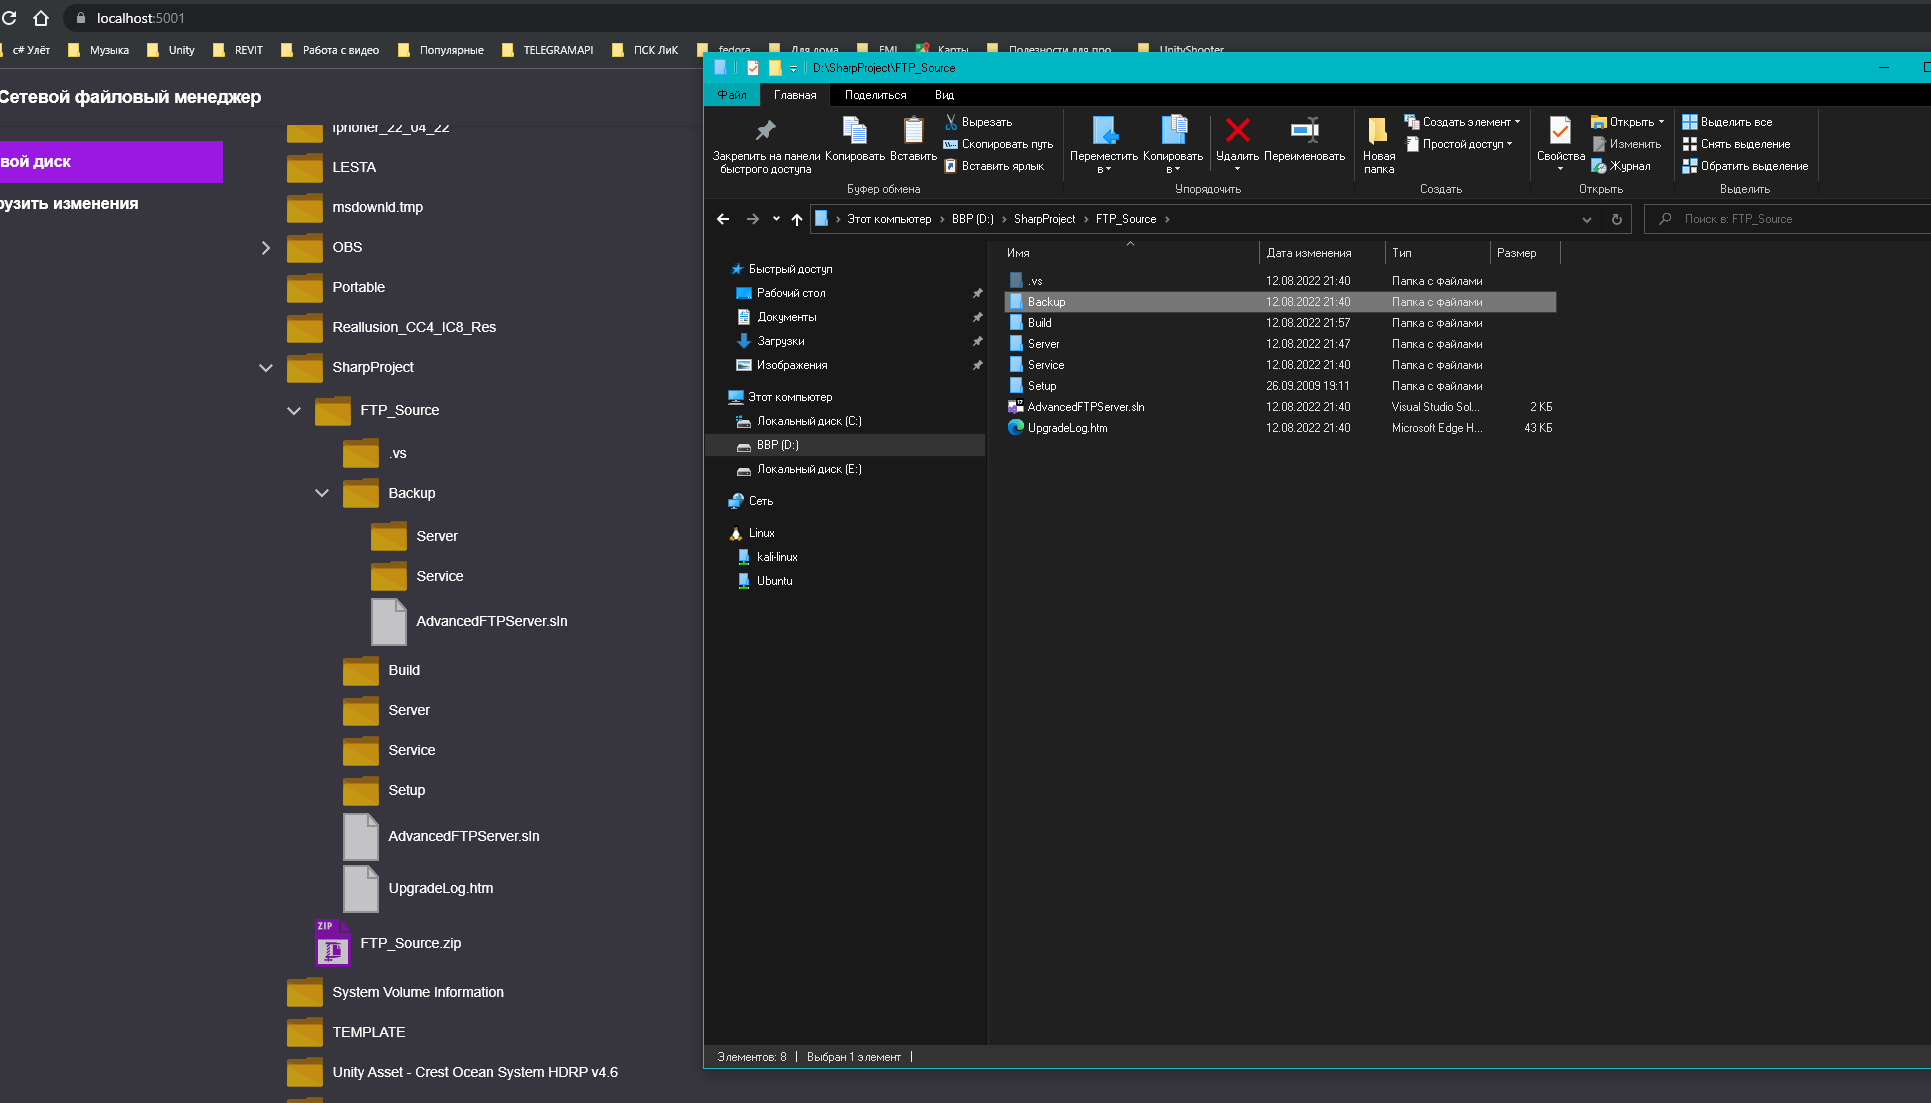Image resolution: width=1931 pixels, height=1103 pixels.
Task: Sort by Date modified column header
Action: click(x=1322, y=253)
